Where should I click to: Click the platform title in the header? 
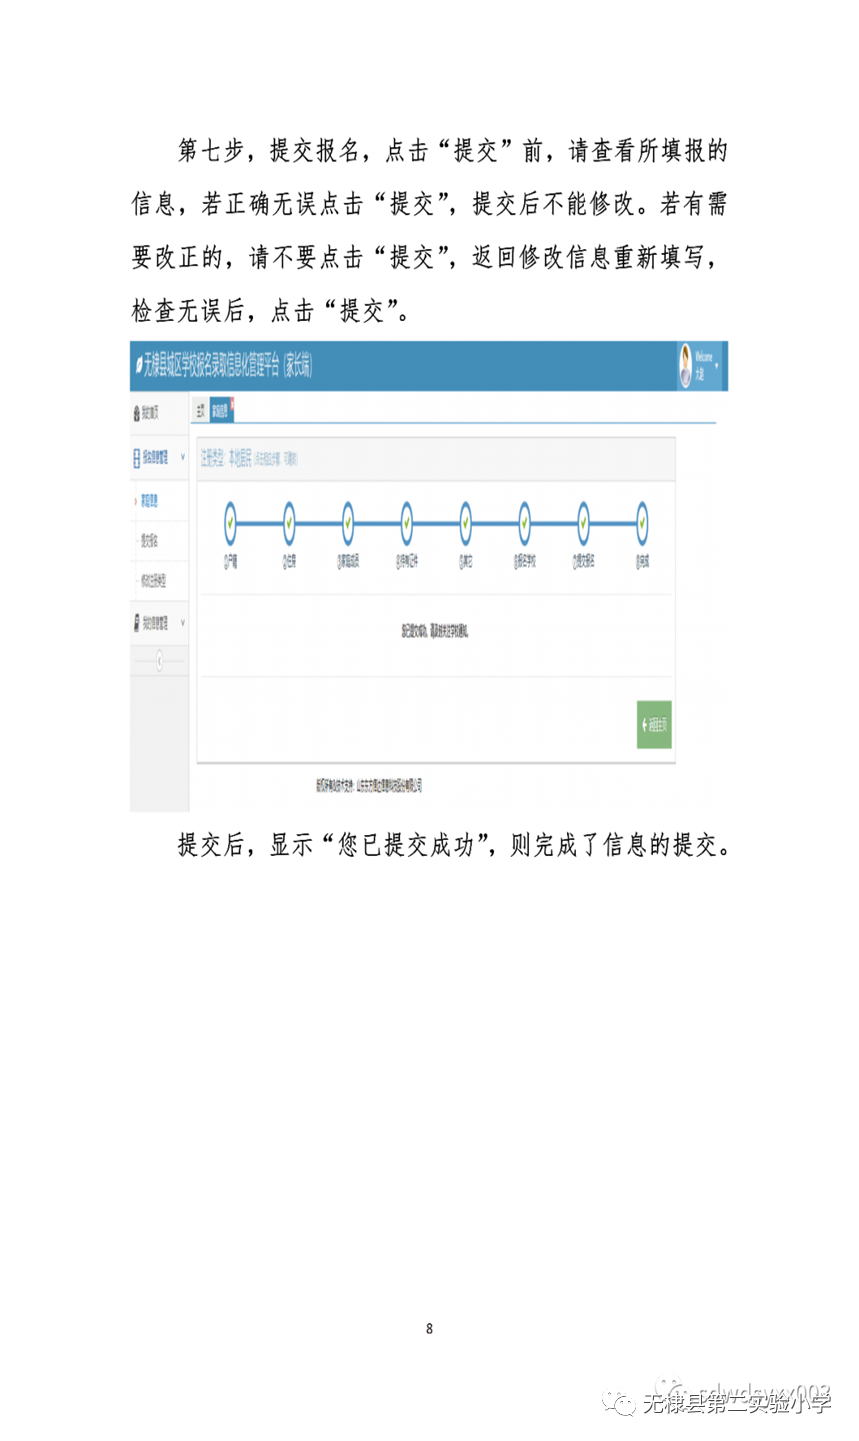[x=226, y=366]
